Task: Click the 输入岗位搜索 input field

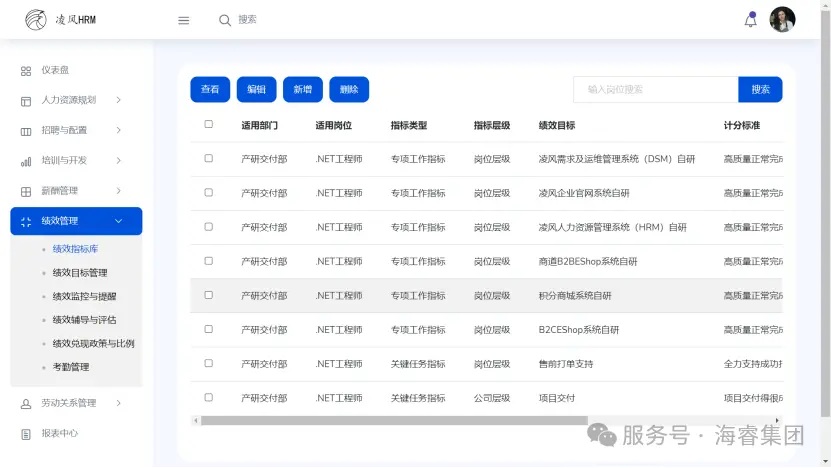Action: click(x=655, y=89)
